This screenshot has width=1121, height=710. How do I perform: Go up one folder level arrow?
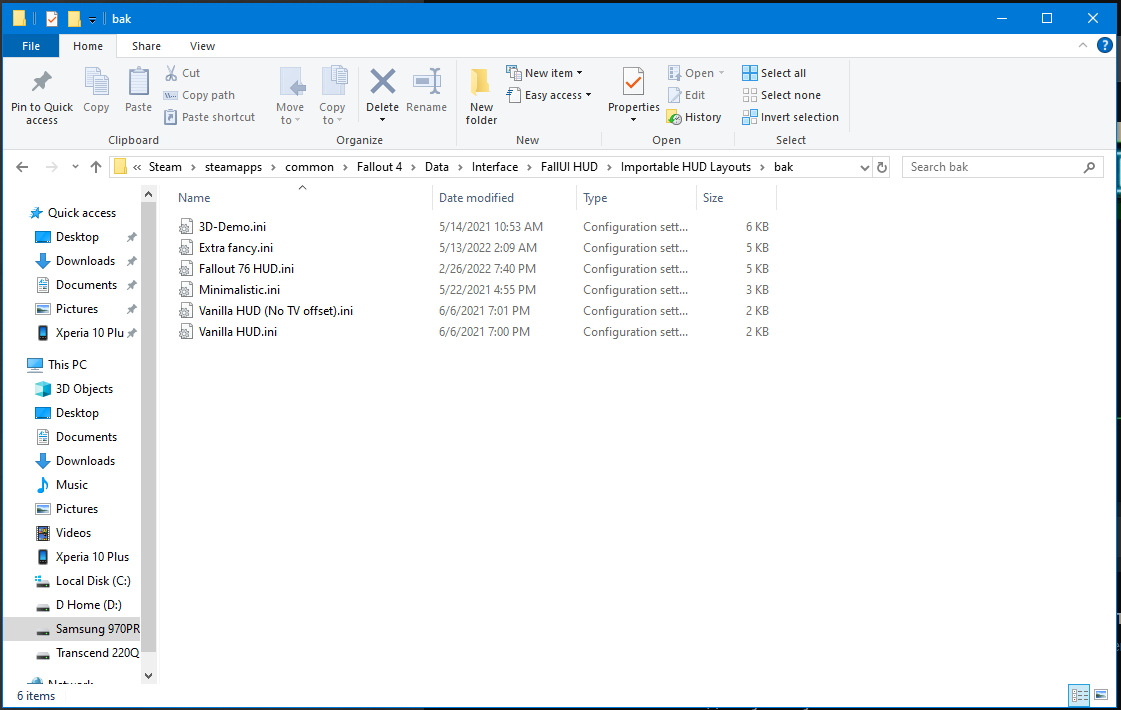click(96, 167)
